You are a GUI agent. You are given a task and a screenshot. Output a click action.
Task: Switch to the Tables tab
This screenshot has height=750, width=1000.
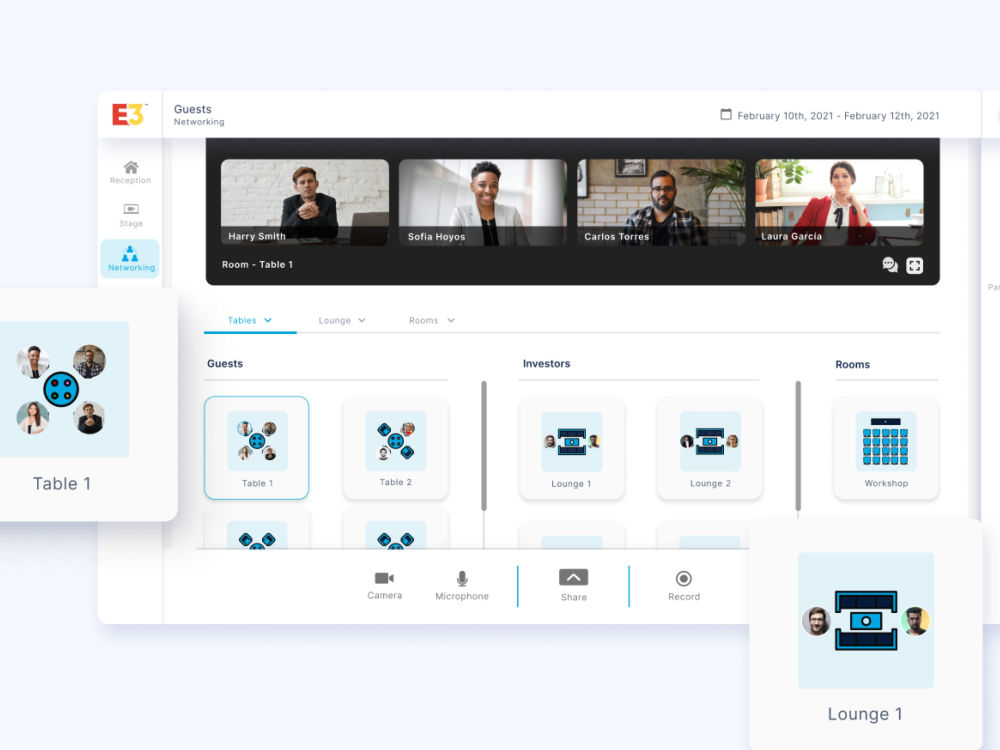[250, 320]
